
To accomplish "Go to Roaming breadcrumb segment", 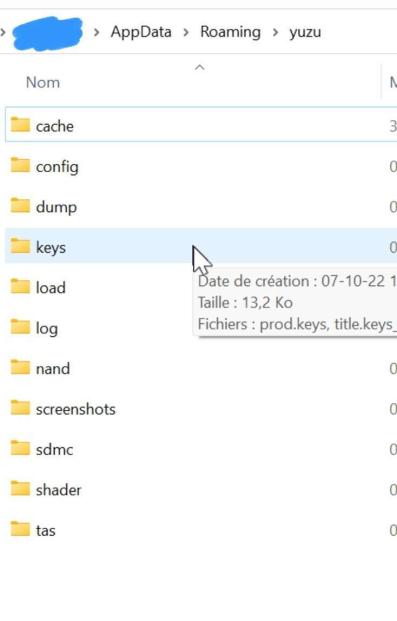I will (231, 32).
